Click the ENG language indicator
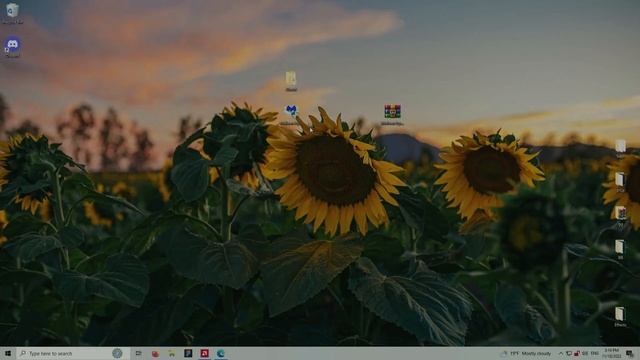Screen dimensions: 640x360 pyautogui.click(x=595, y=353)
